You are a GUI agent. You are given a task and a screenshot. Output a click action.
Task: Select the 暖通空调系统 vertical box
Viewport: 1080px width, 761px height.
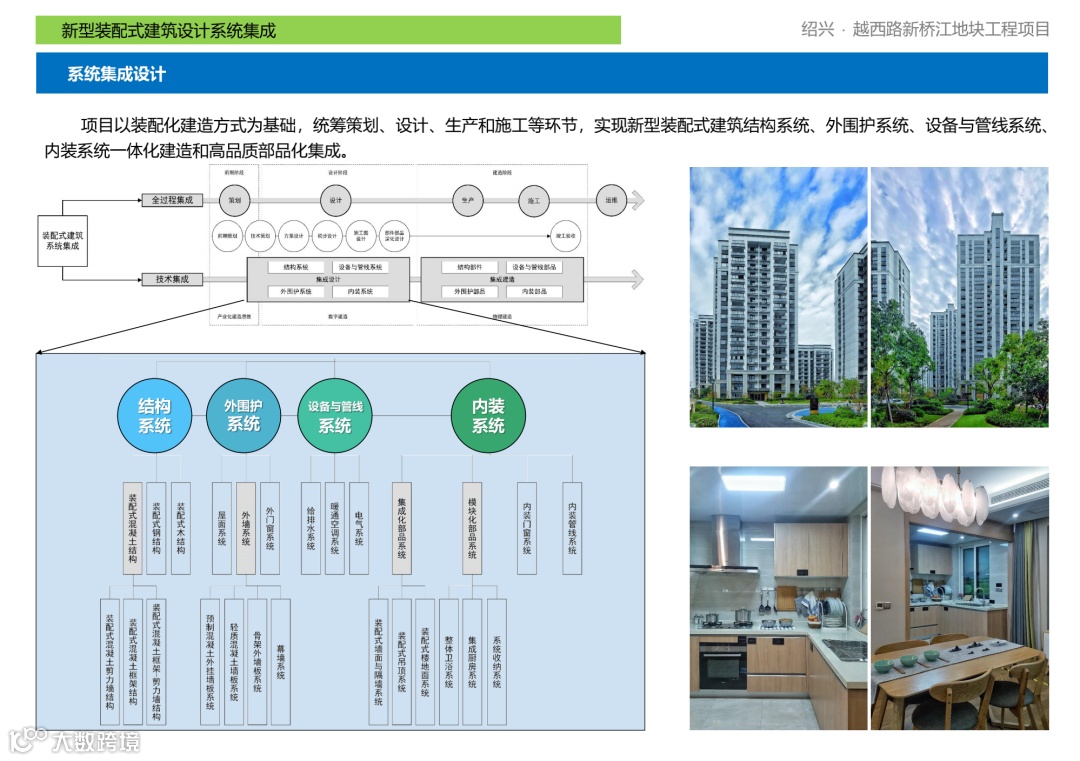pos(335,528)
